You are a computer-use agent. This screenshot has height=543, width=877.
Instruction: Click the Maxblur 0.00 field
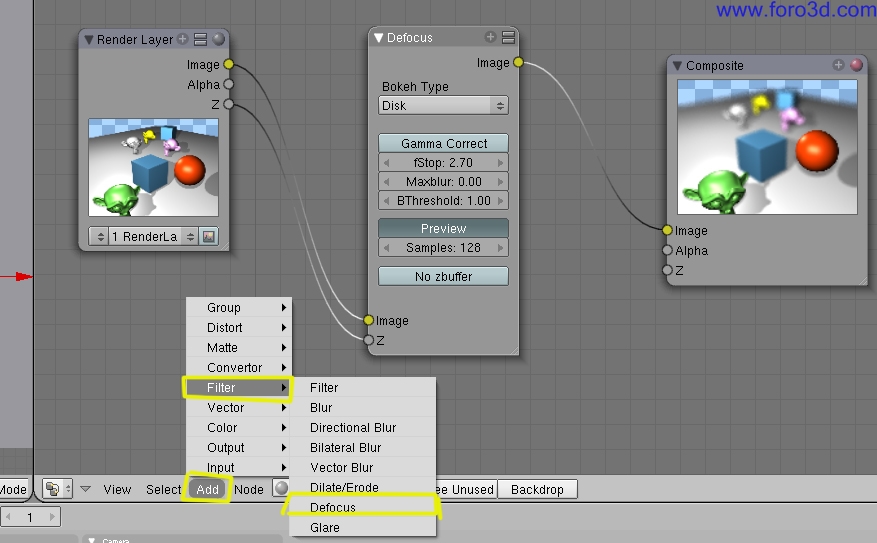tap(443, 182)
